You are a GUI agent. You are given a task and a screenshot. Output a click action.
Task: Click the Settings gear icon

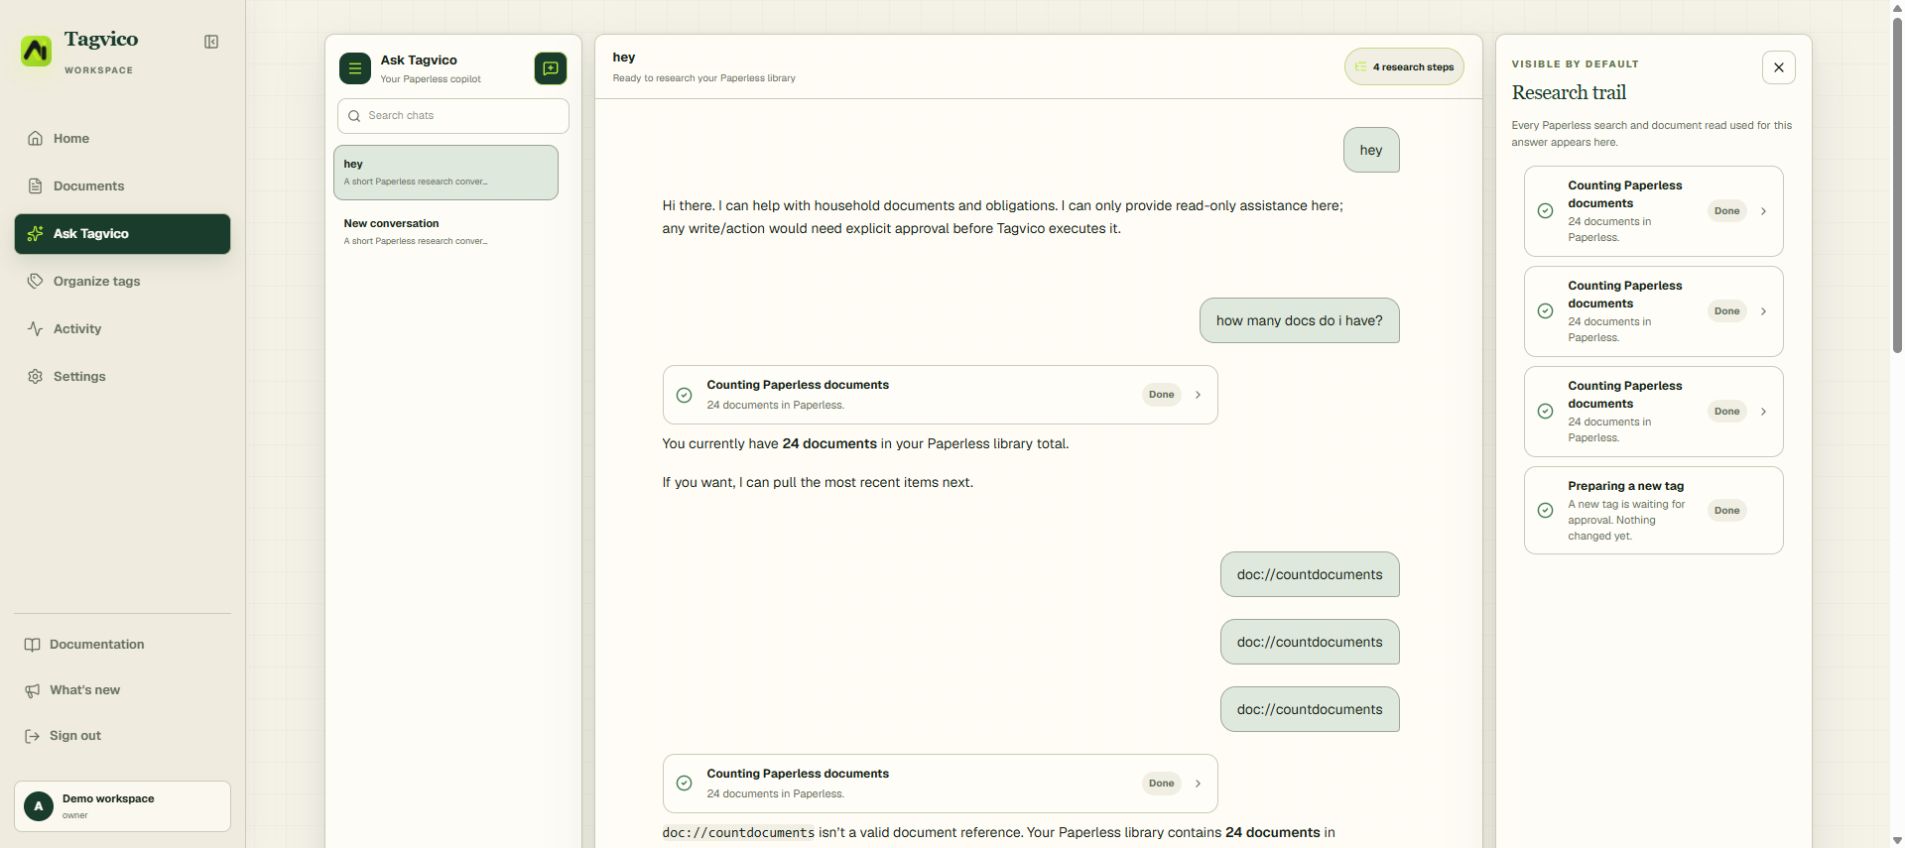[35, 376]
